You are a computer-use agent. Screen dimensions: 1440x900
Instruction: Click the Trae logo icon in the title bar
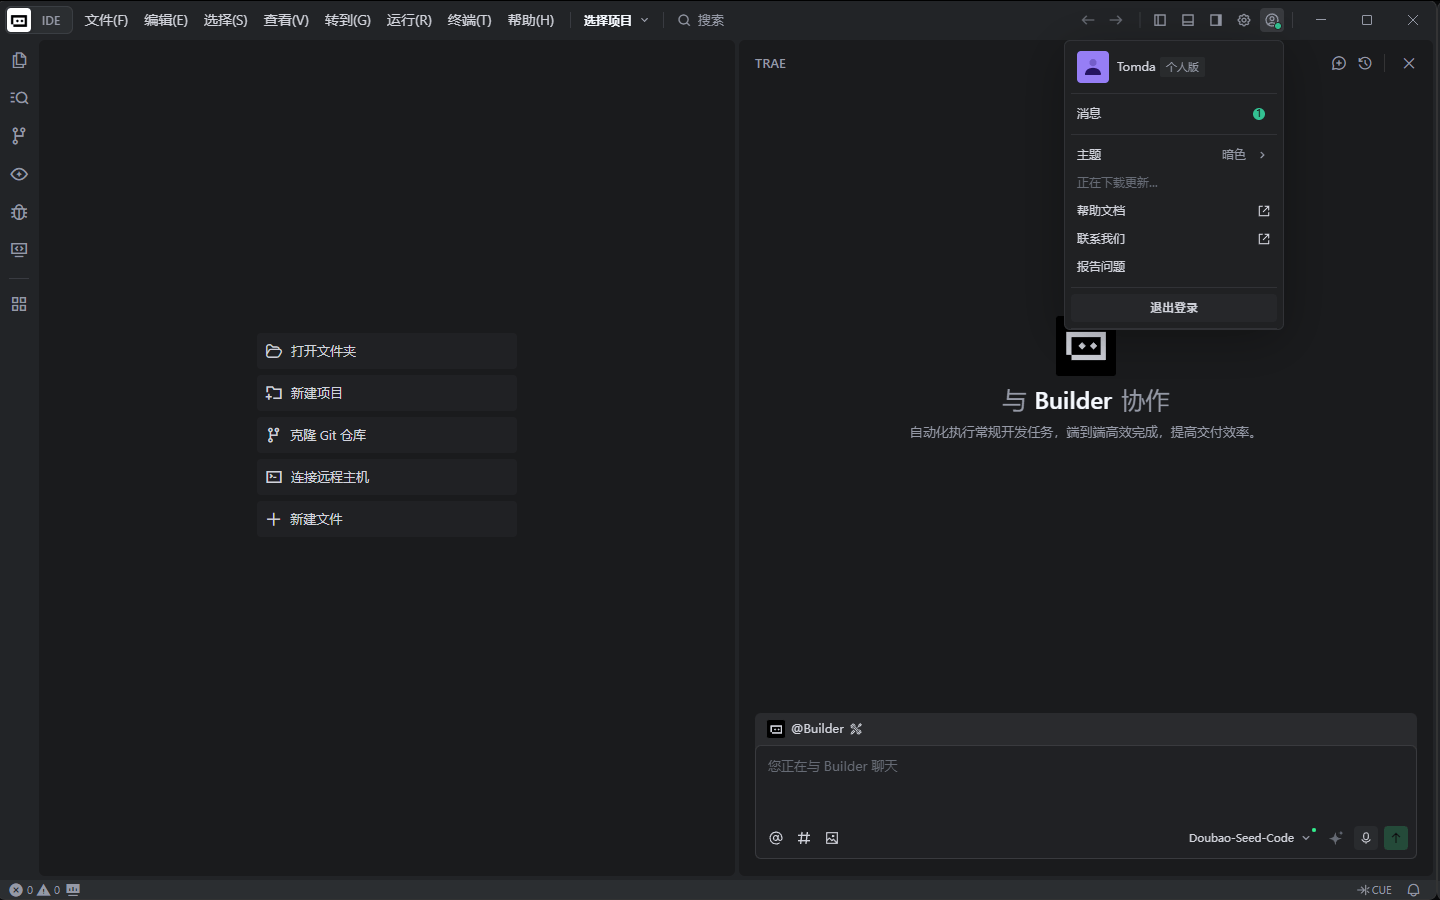coord(19,20)
